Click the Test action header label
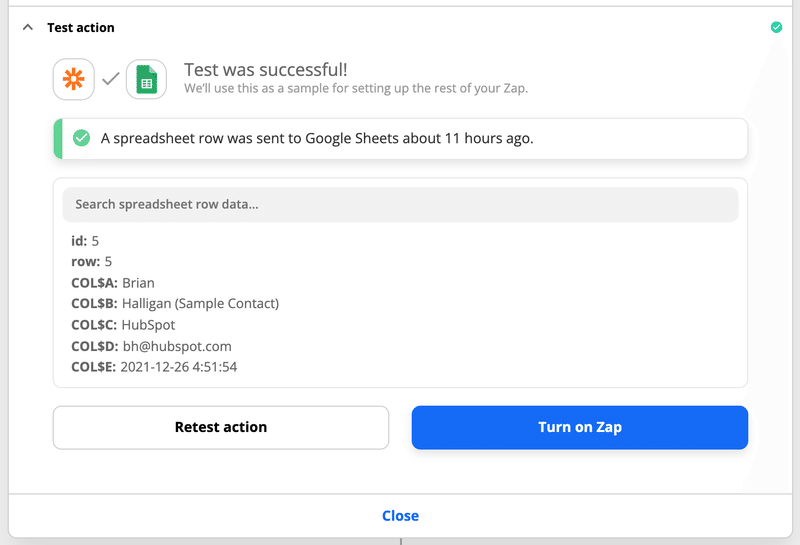Viewport: 800px width, 545px height. [81, 28]
